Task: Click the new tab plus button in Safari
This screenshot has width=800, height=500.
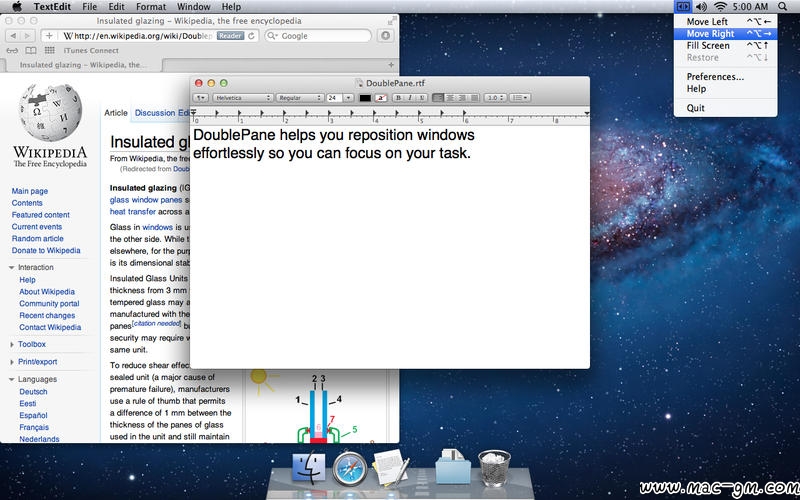Action: [x=391, y=65]
